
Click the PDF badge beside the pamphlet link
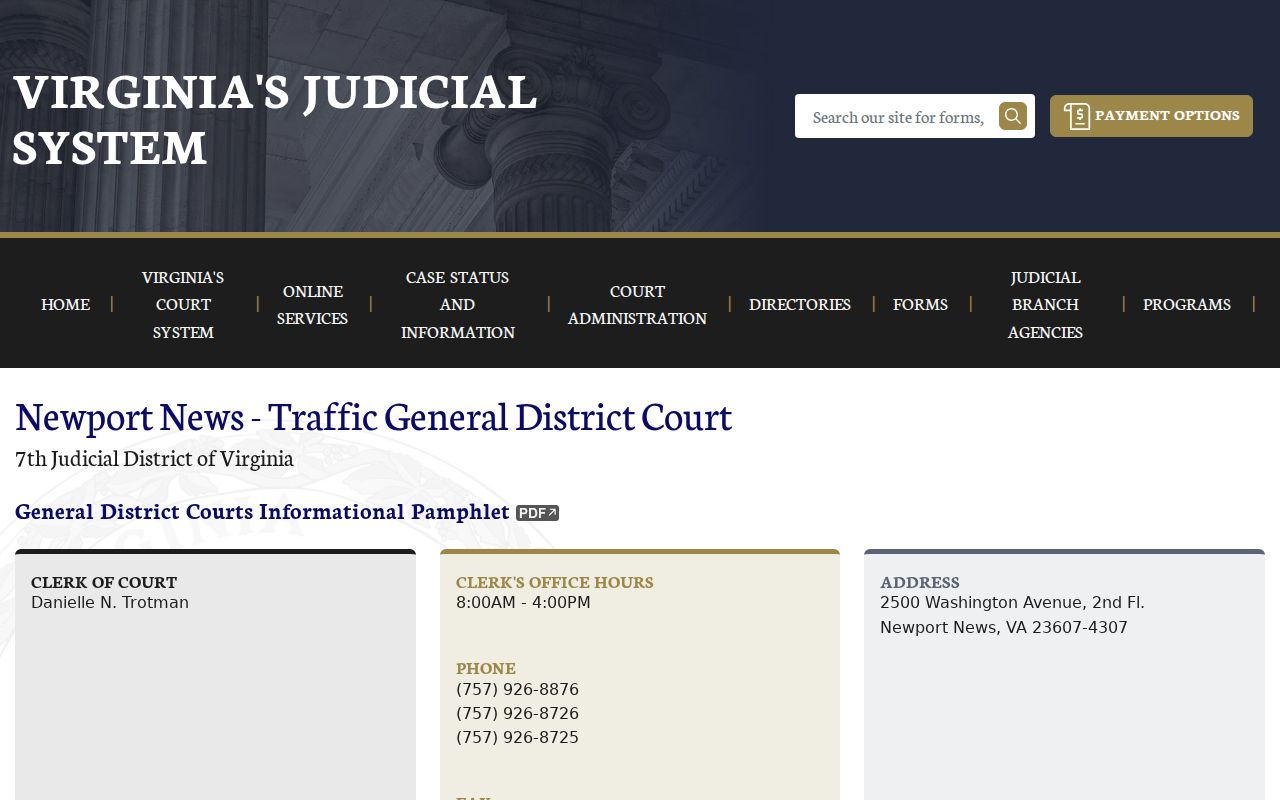[x=537, y=513]
